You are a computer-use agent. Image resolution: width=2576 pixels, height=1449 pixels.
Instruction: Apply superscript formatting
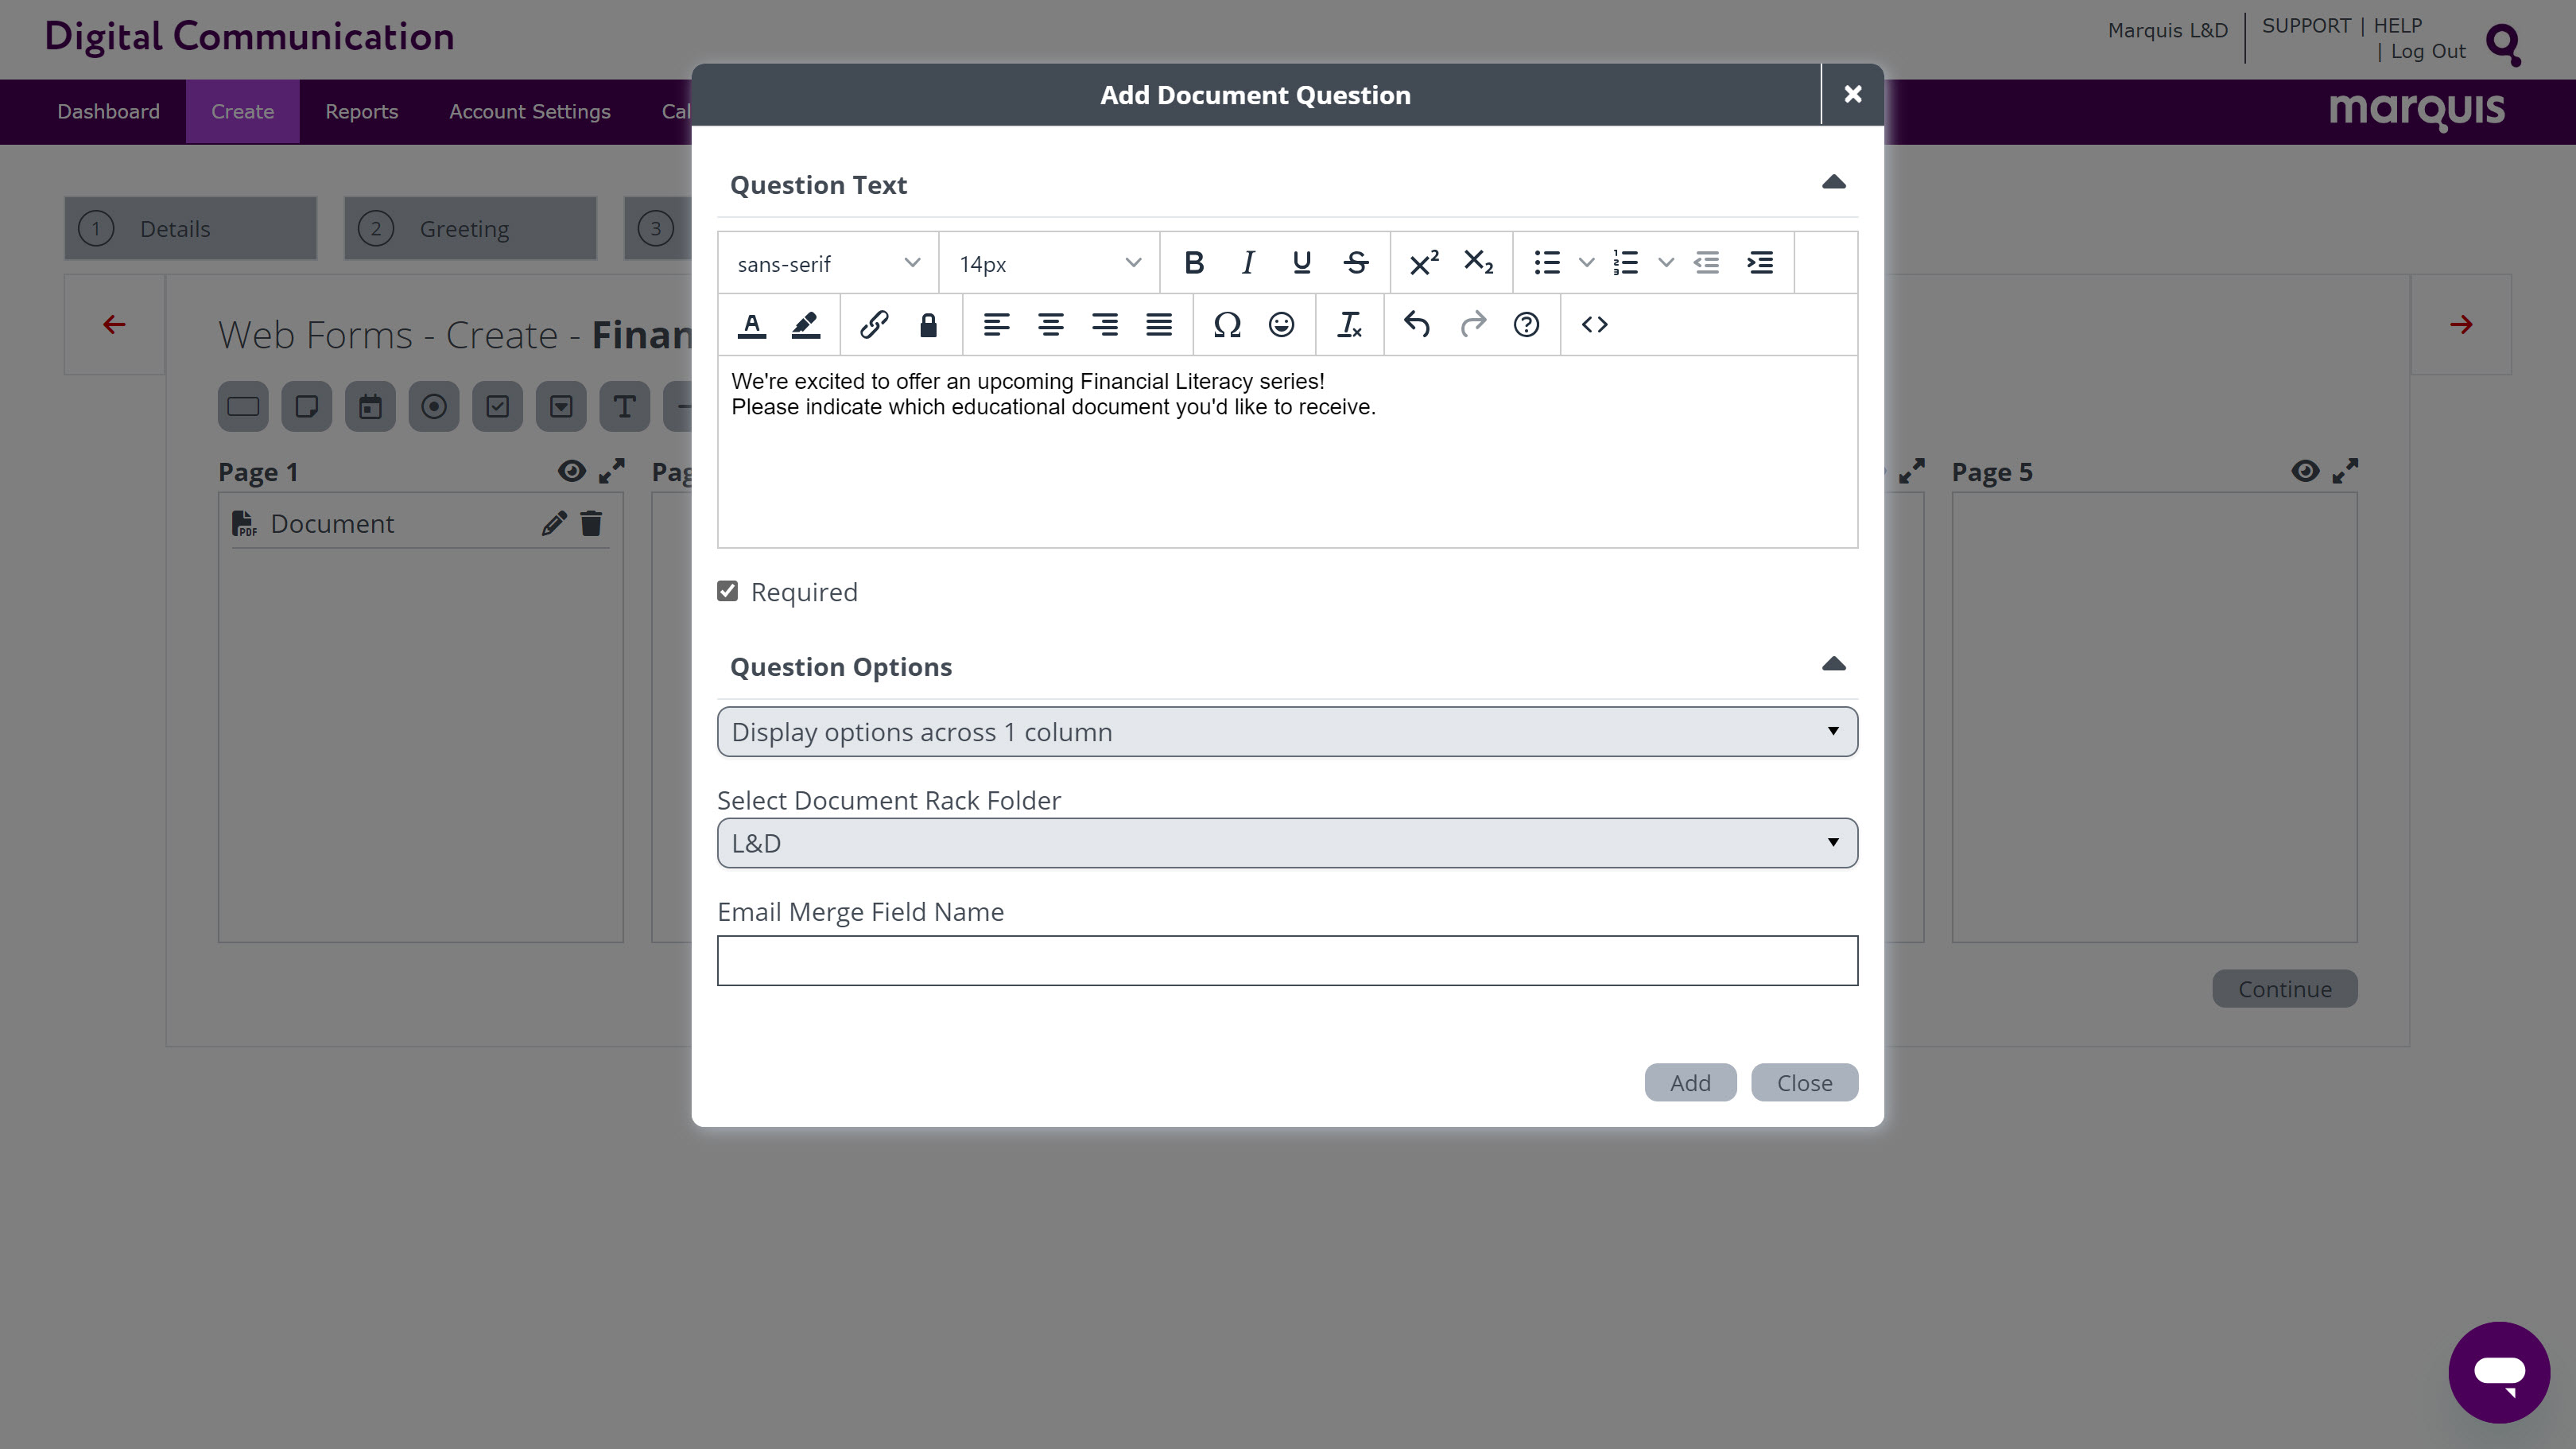[1423, 263]
